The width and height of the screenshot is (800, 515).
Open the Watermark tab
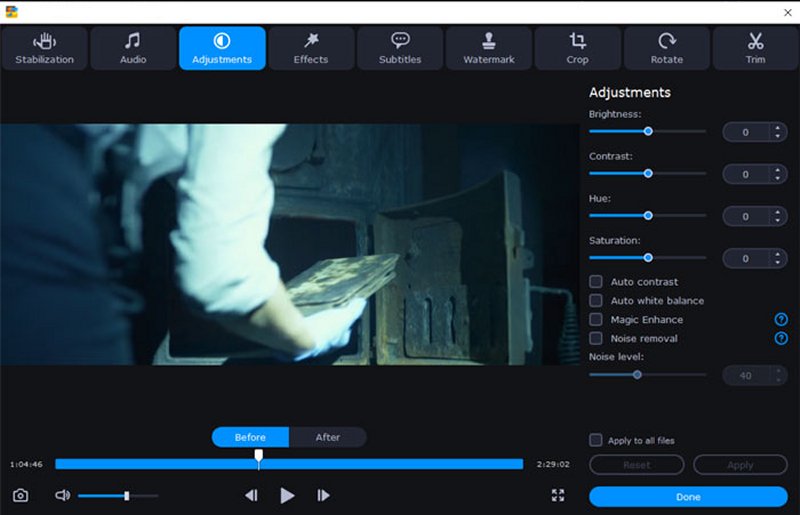(x=489, y=48)
